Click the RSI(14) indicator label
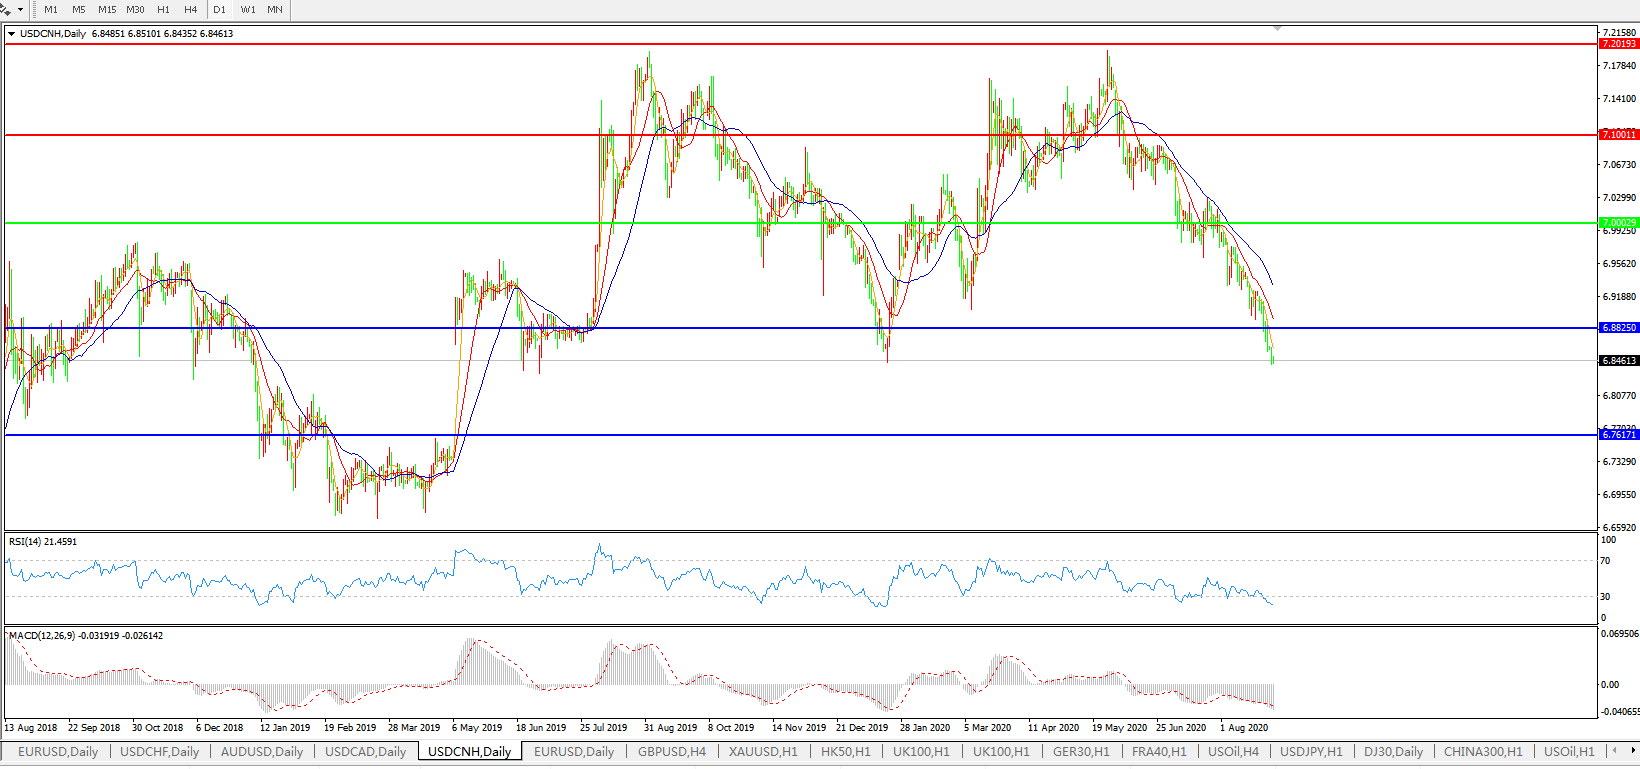 pos(42,542)
